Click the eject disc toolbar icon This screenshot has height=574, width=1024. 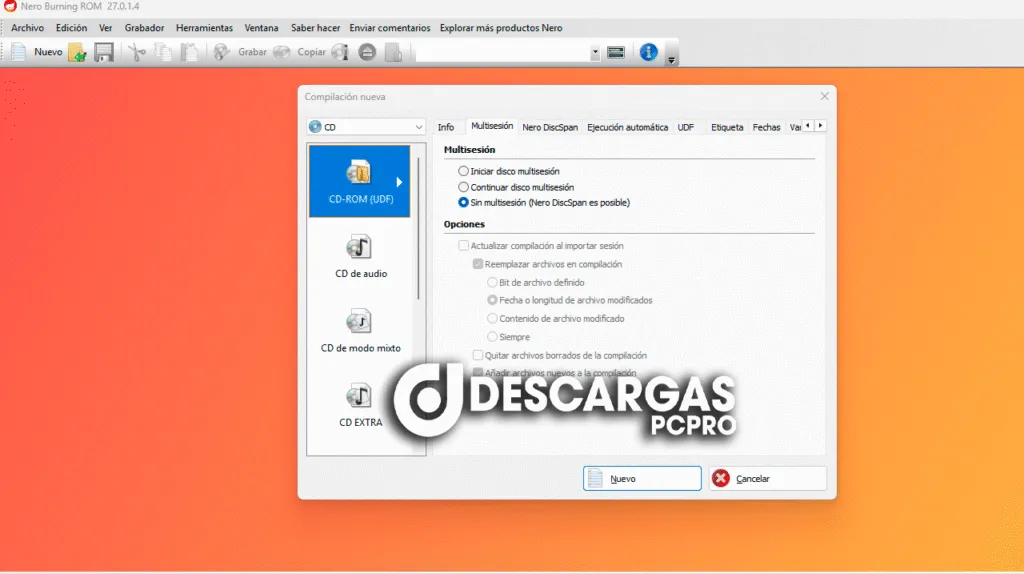click(367, 52)
